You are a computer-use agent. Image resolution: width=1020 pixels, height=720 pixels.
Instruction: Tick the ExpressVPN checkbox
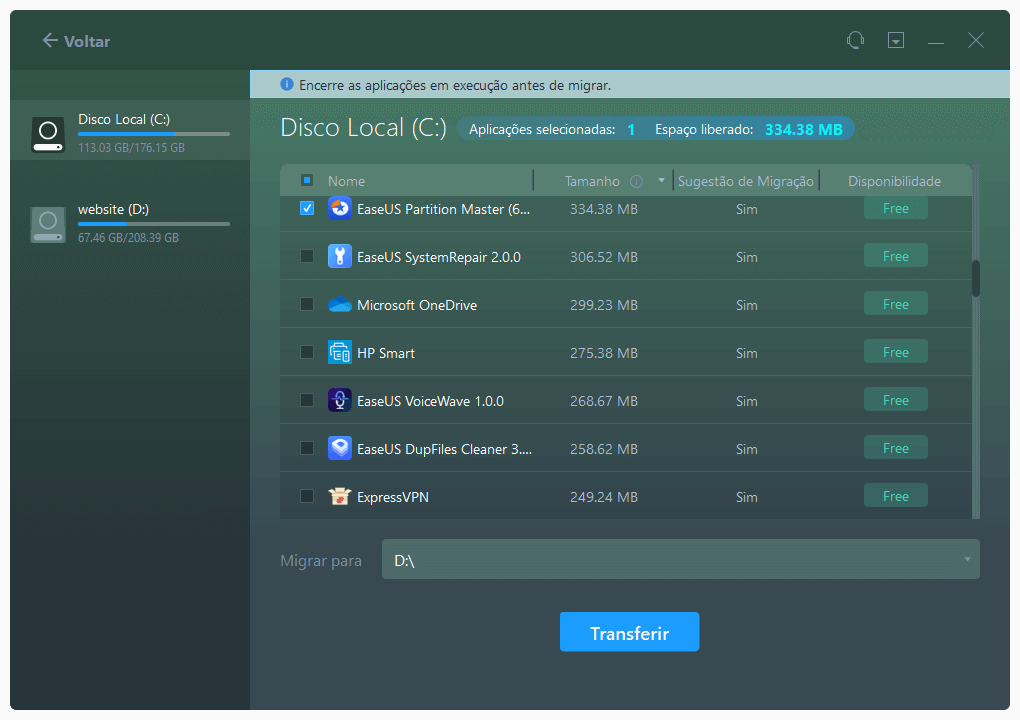(307, 497)
